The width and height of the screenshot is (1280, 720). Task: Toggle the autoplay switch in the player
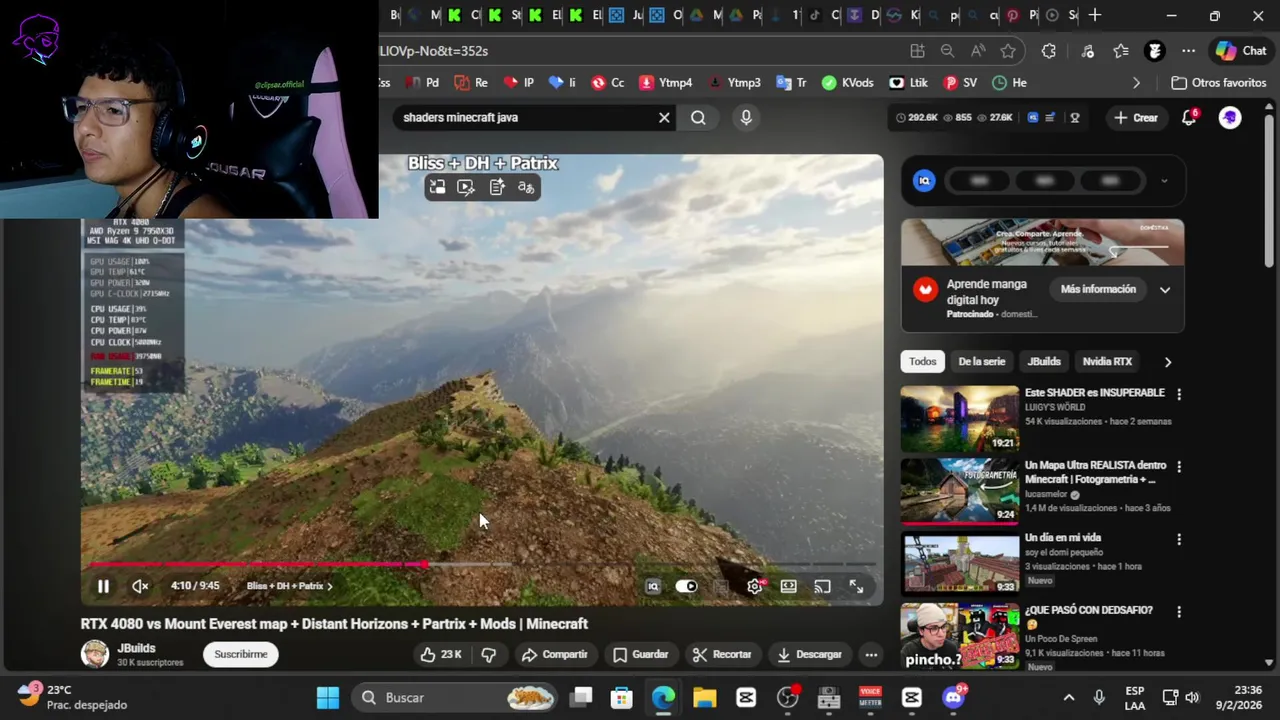coord(686,587)
